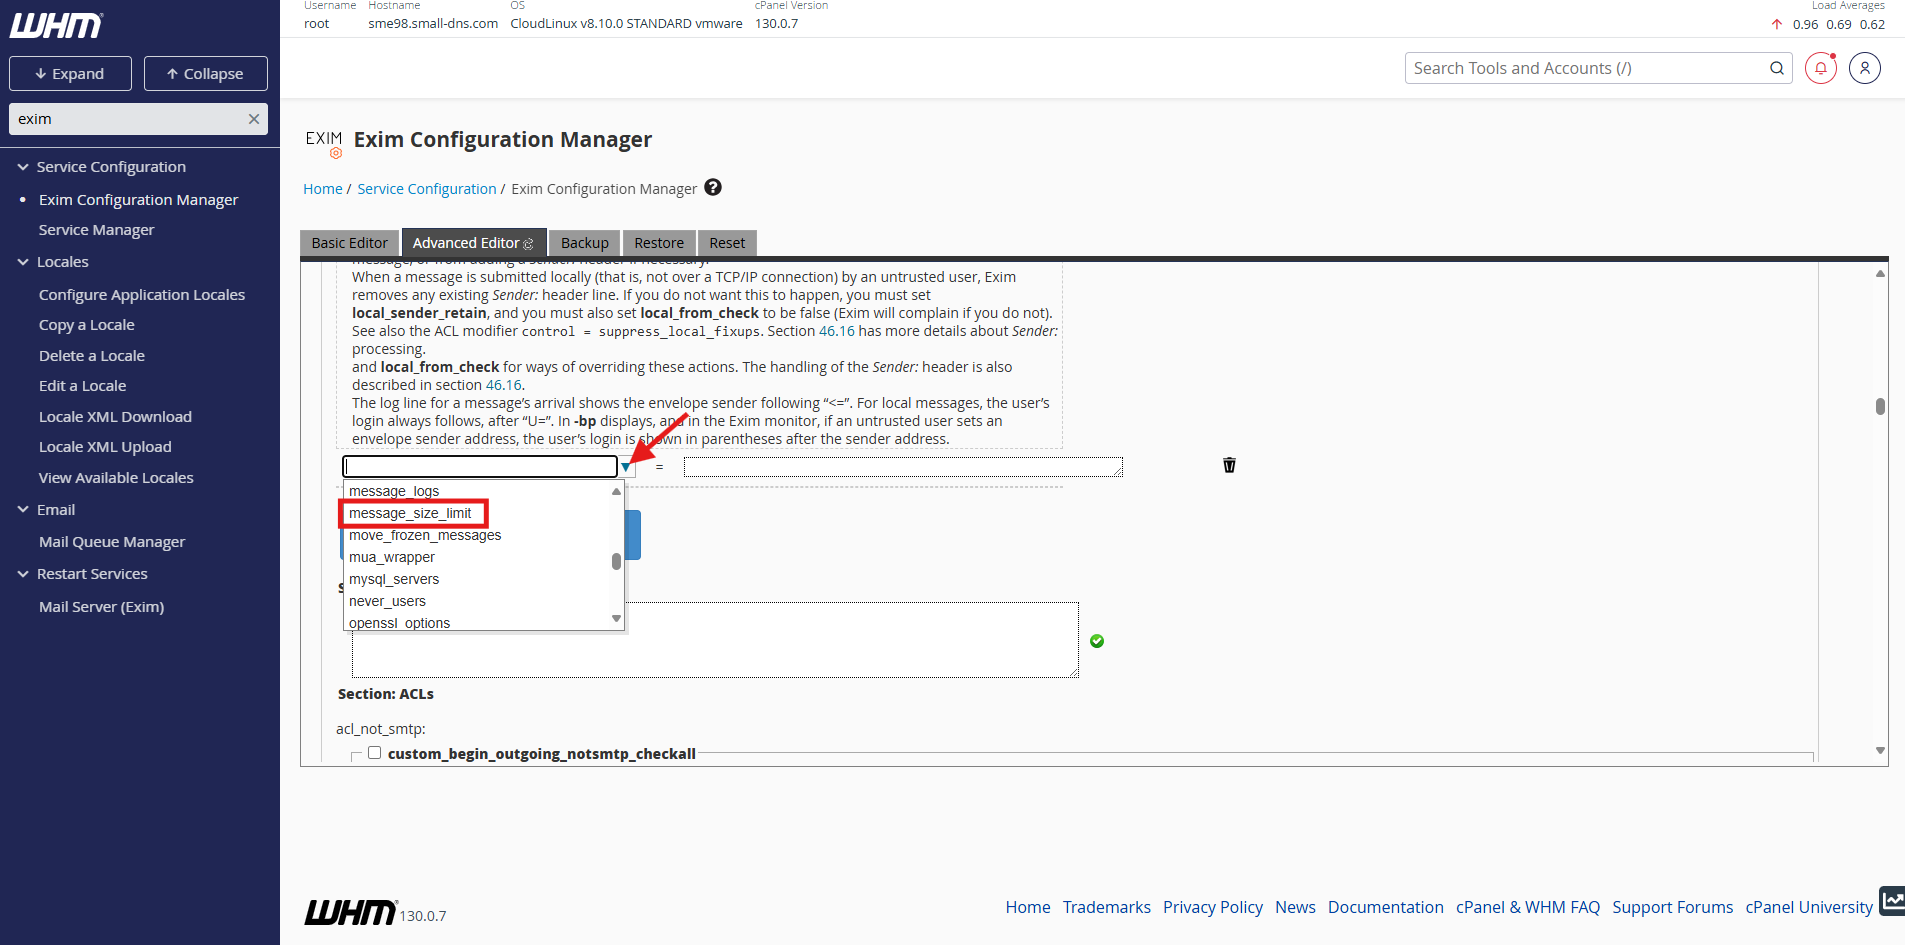Click the editor scrollbar down arrow
This screenshot has height=945, width=1905.
pos(1880,750)
